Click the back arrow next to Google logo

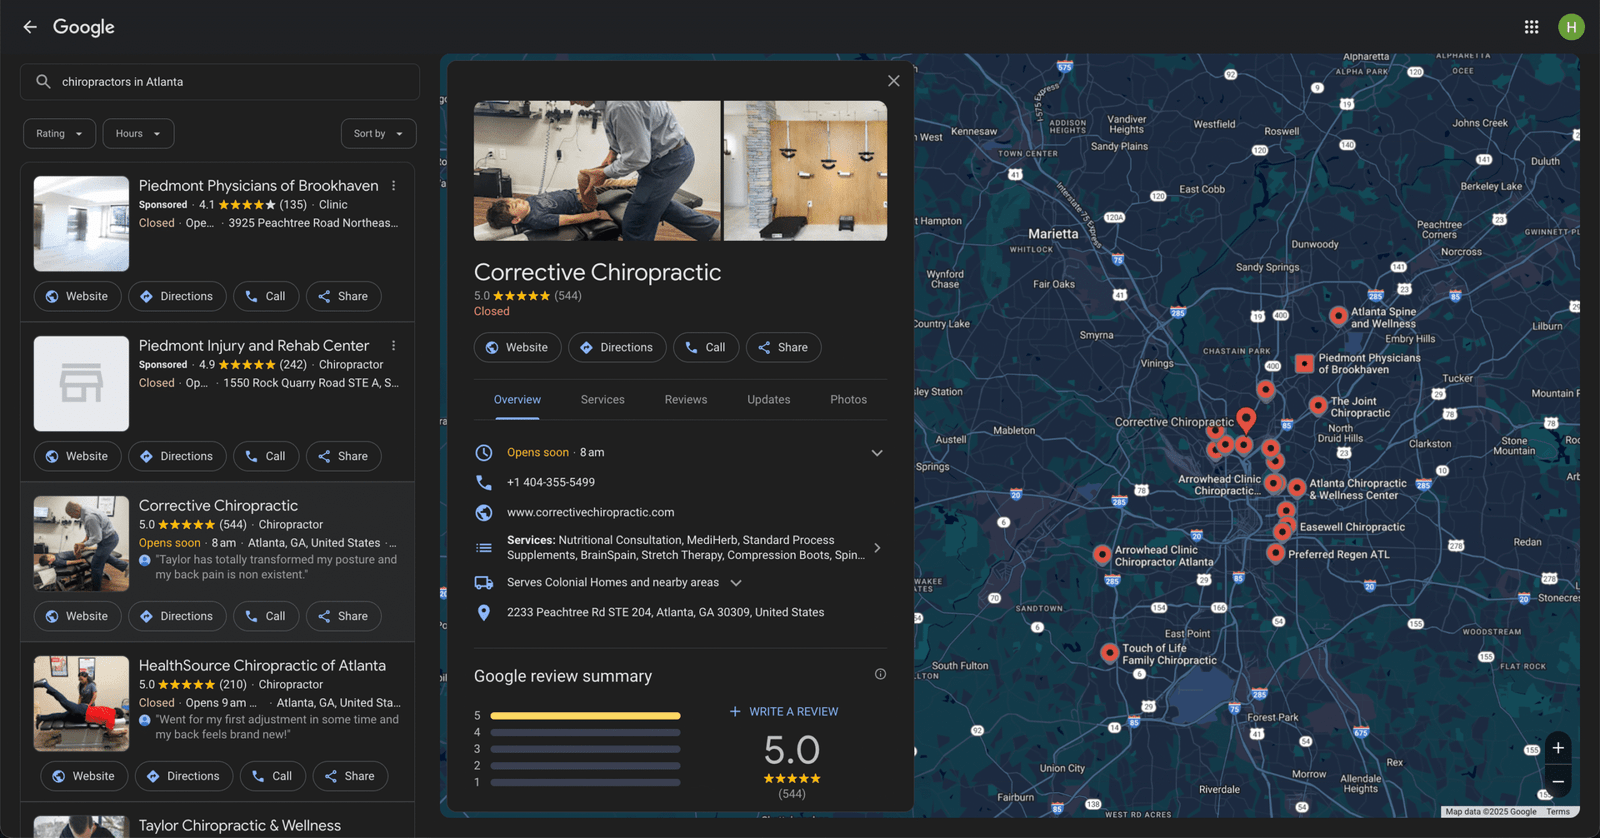30,27
